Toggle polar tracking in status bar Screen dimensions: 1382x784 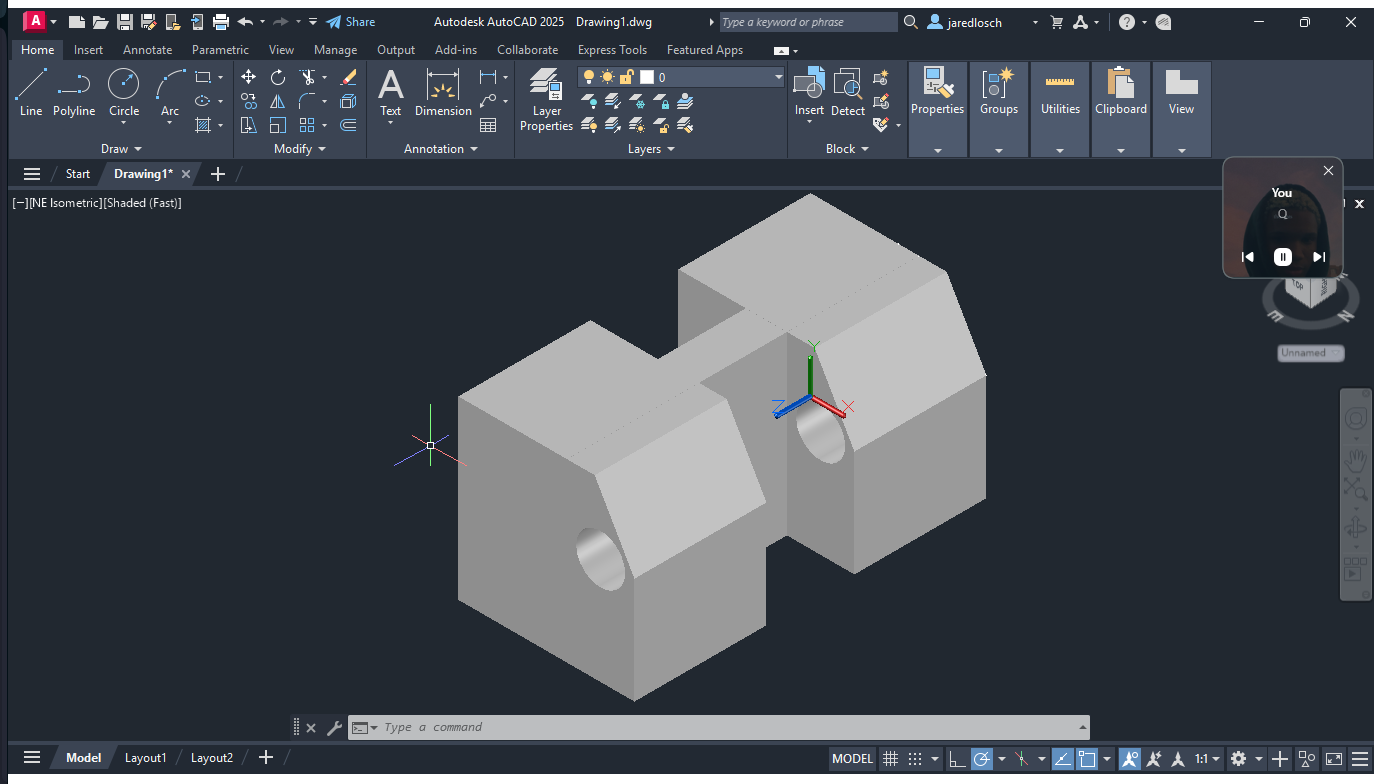click(x=982, y=758)
